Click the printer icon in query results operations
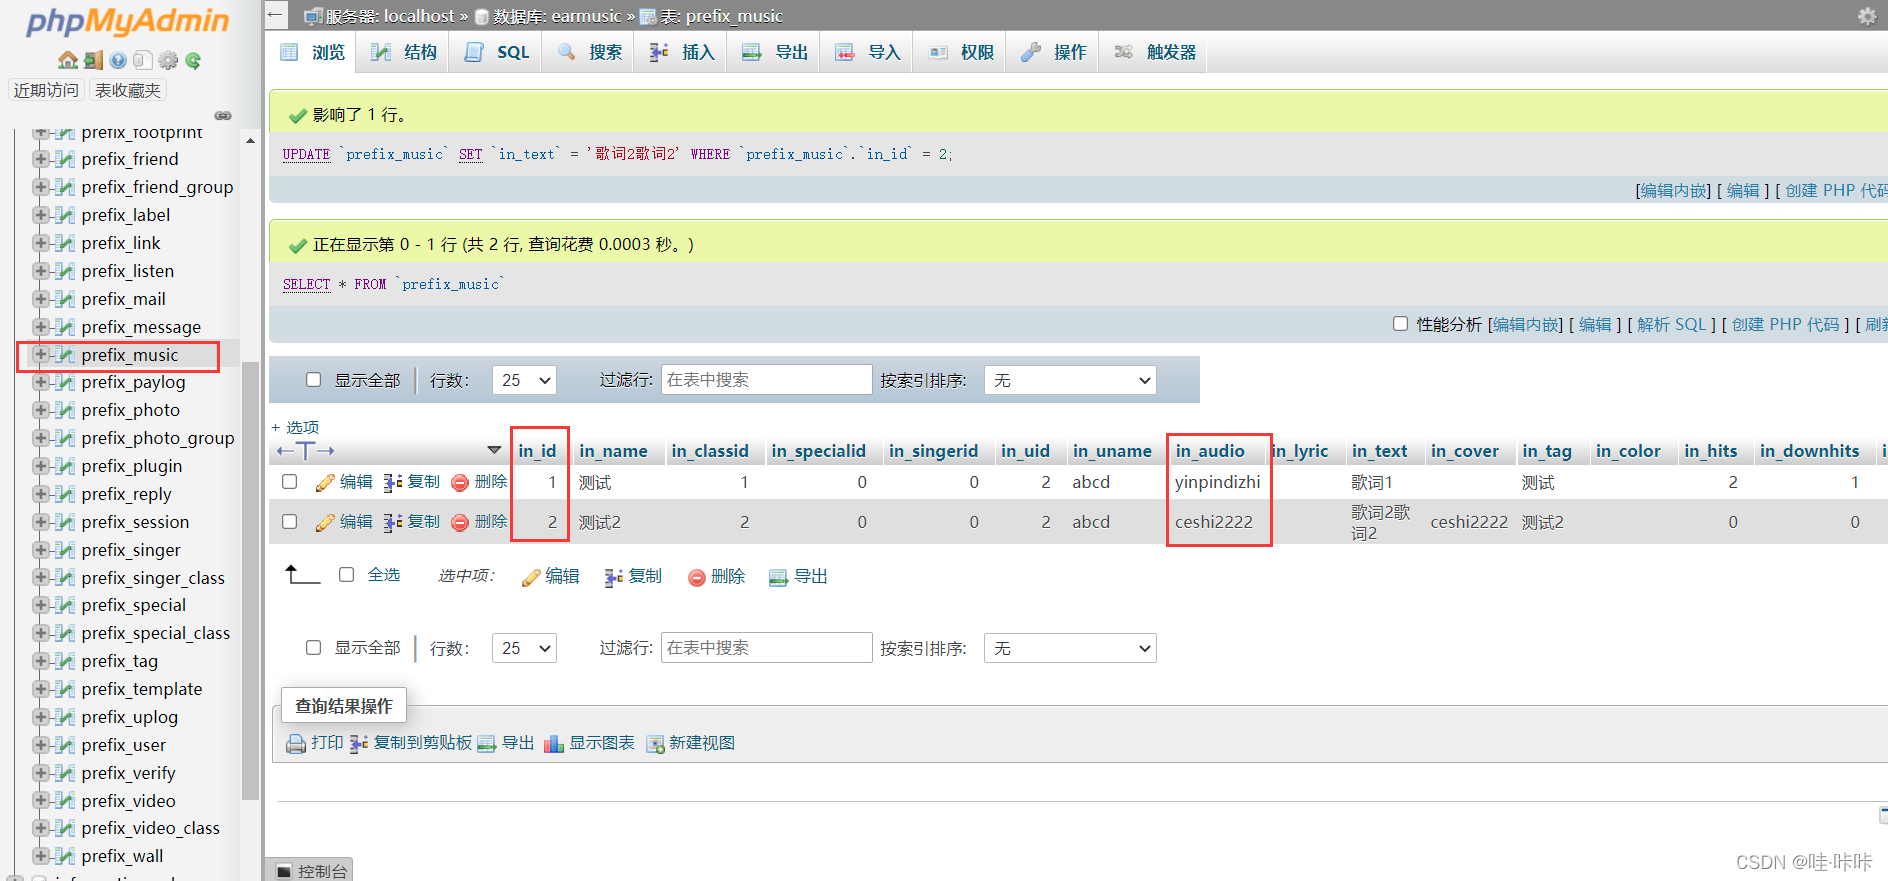Screen dimensions: 1888x881 [x=296, y=743]
